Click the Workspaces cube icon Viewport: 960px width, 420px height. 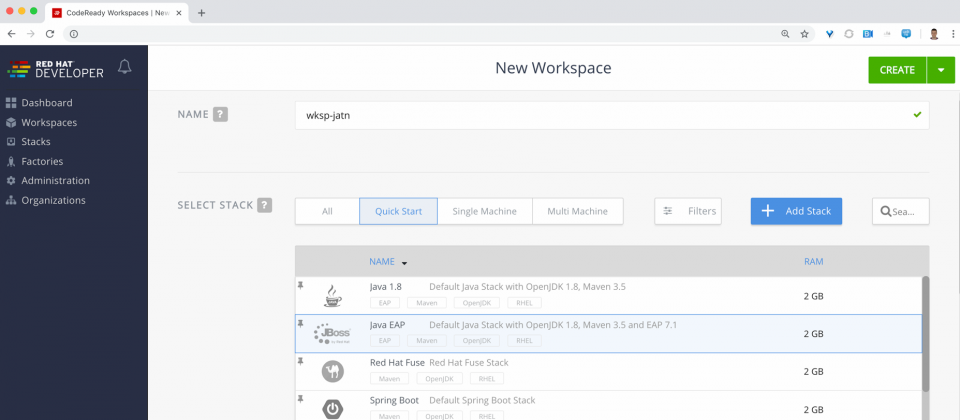pyautogui.click(x=11, y=122)
